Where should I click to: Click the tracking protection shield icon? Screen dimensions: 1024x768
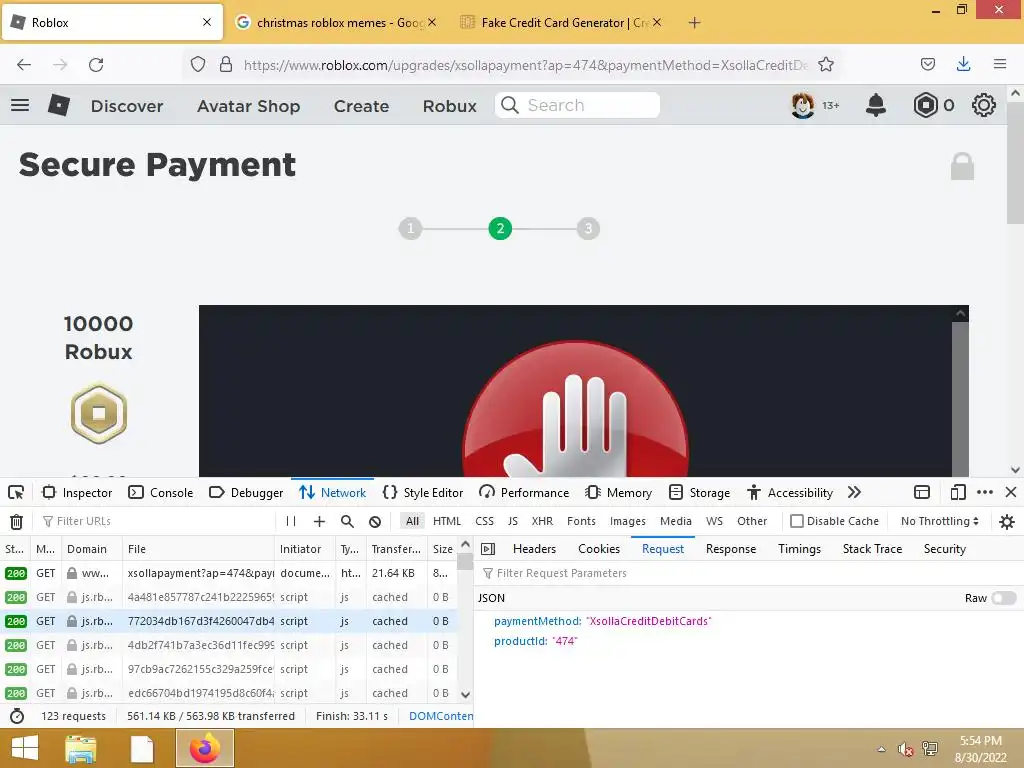[198, 65]
